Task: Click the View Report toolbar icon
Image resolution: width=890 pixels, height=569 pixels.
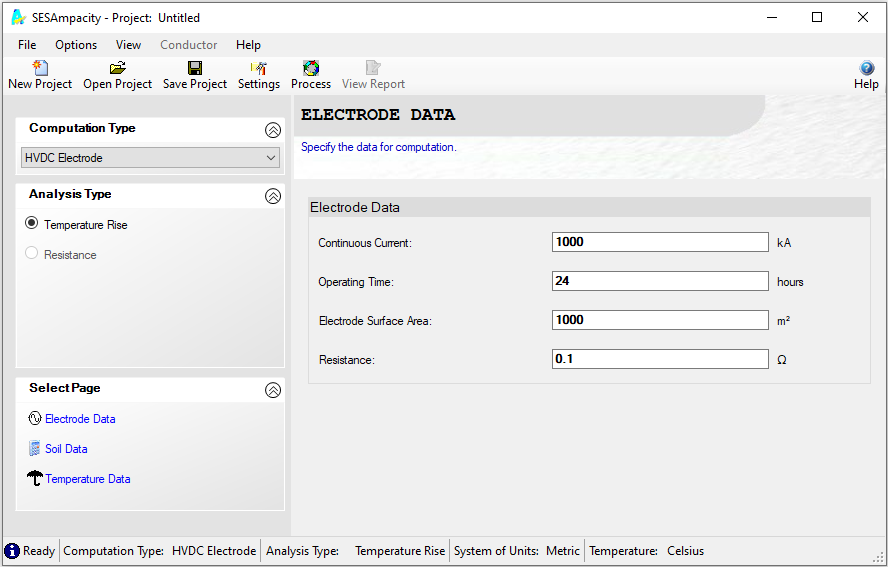Action: point(373,68)
